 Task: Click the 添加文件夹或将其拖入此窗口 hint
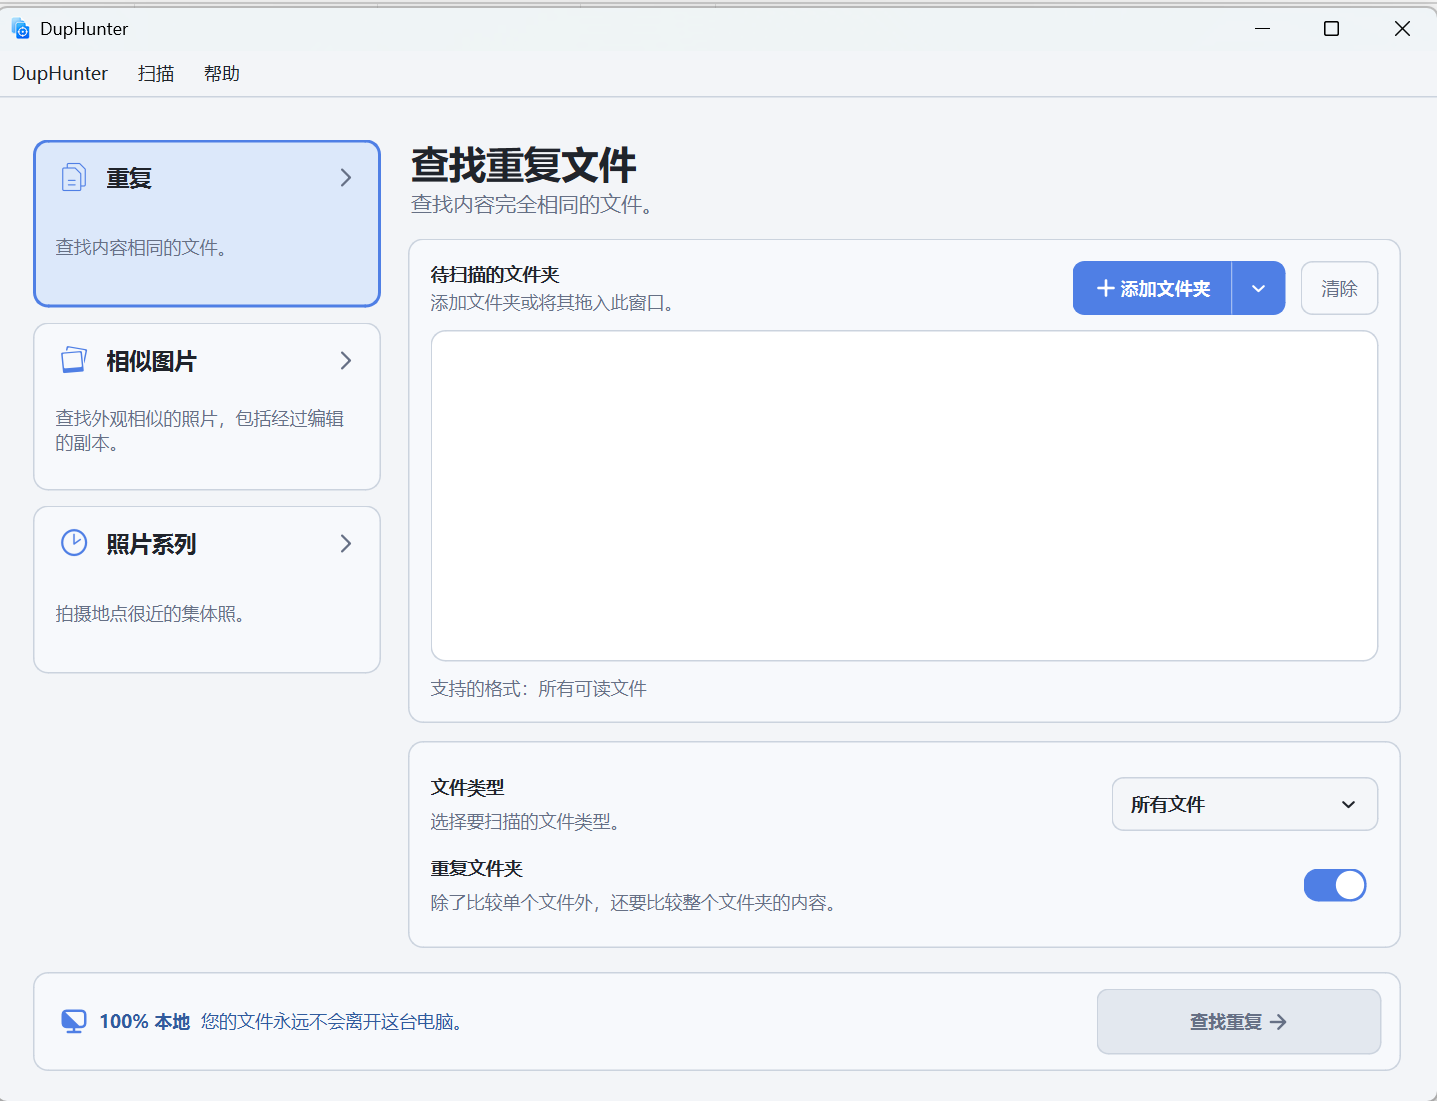[552, 302]
